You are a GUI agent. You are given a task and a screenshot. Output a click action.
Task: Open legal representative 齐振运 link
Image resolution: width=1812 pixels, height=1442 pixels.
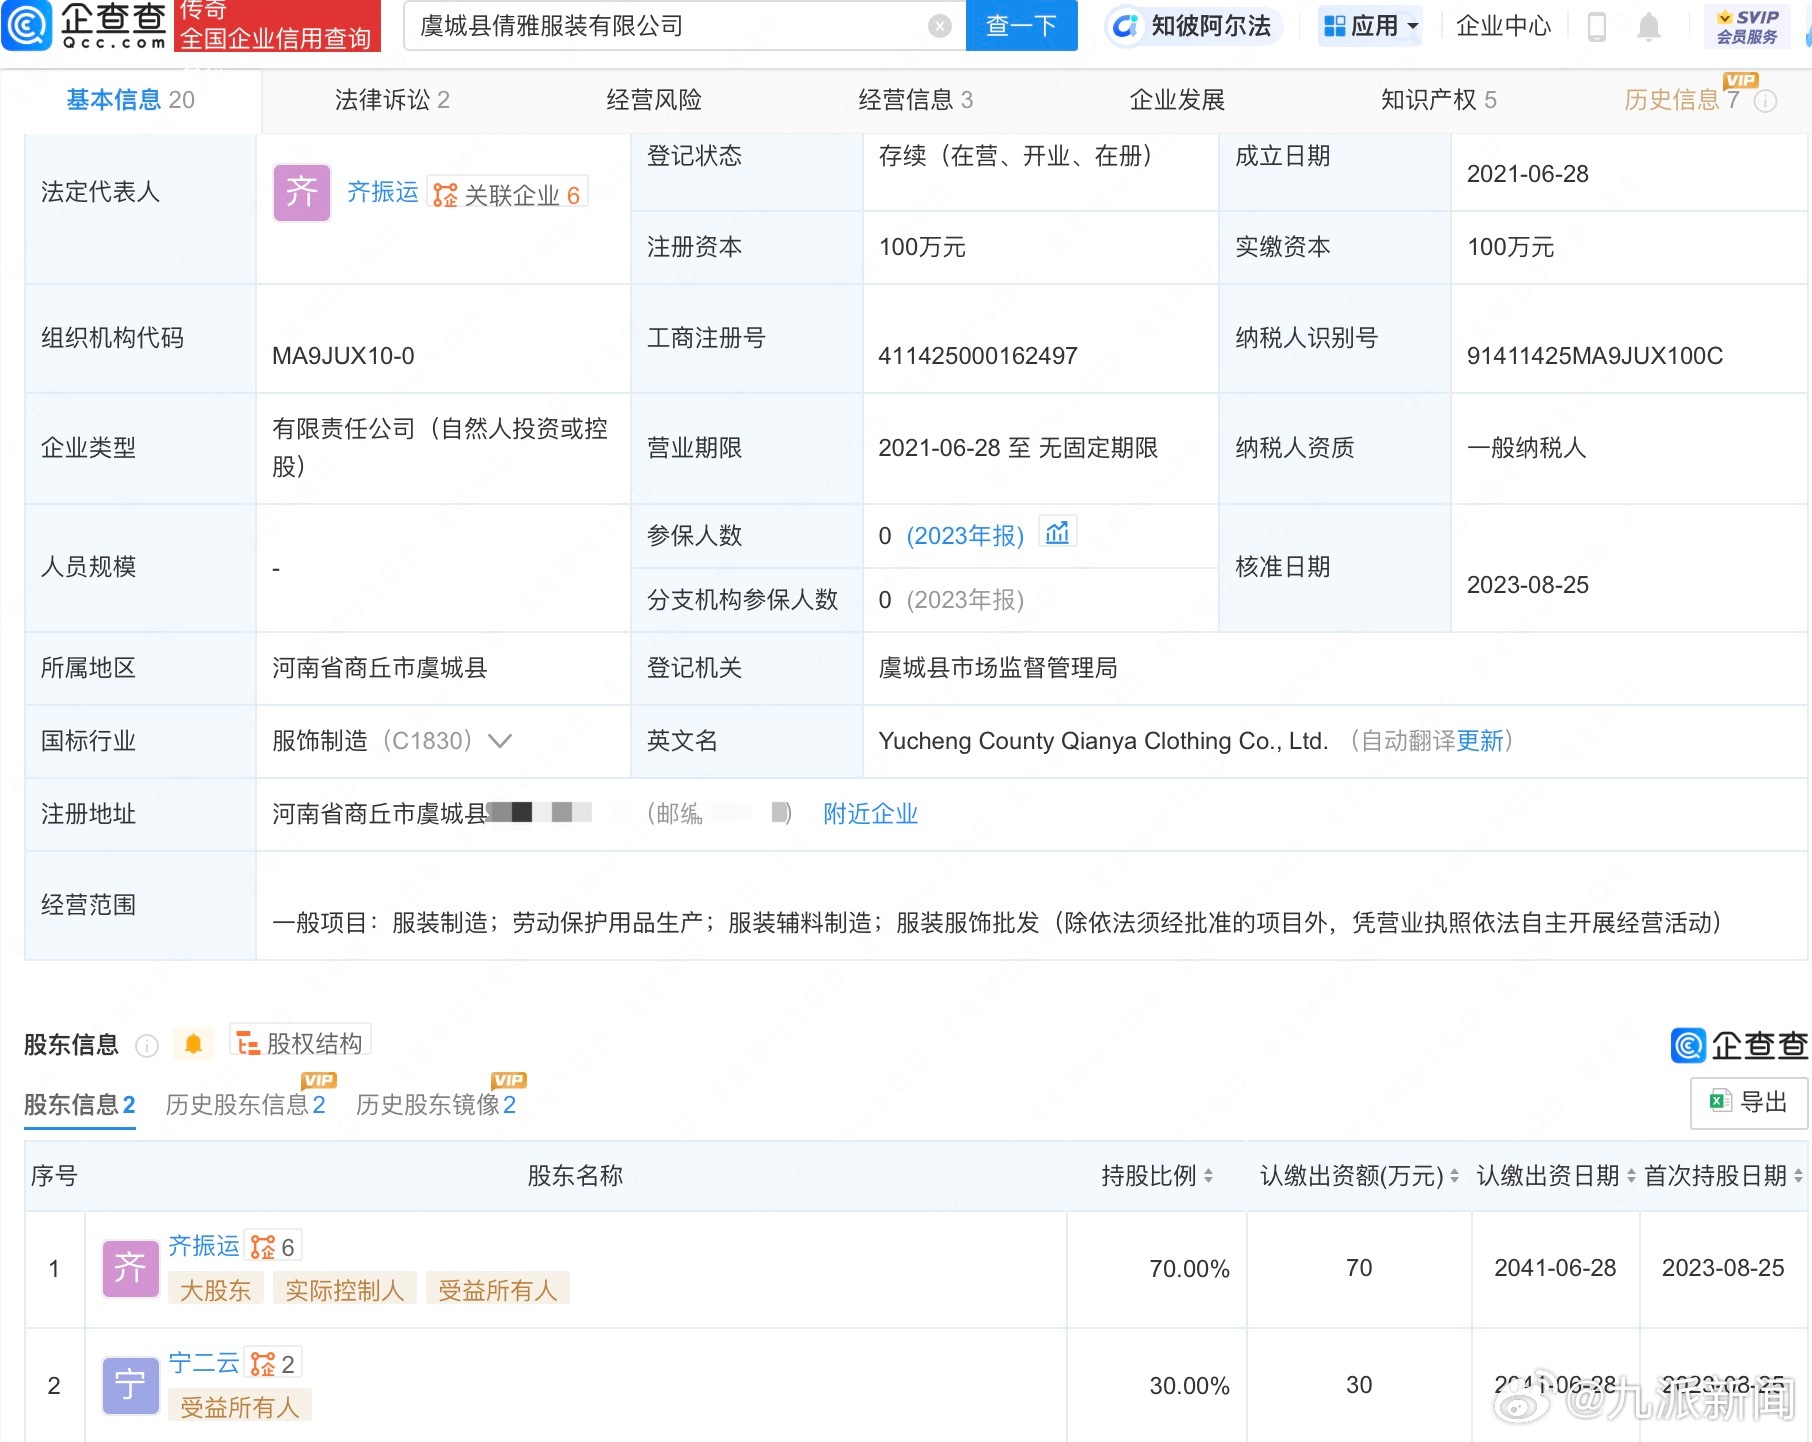[x=383, y=192]
